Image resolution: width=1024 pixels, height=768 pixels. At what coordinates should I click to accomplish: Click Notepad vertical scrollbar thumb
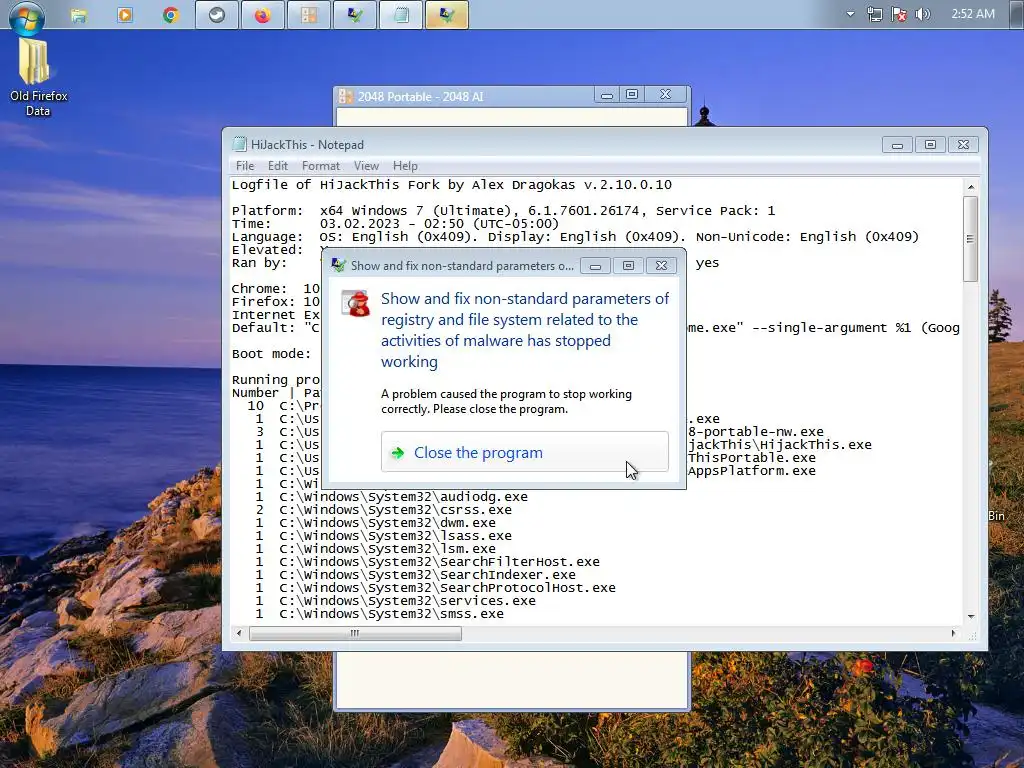coord(970,239)
